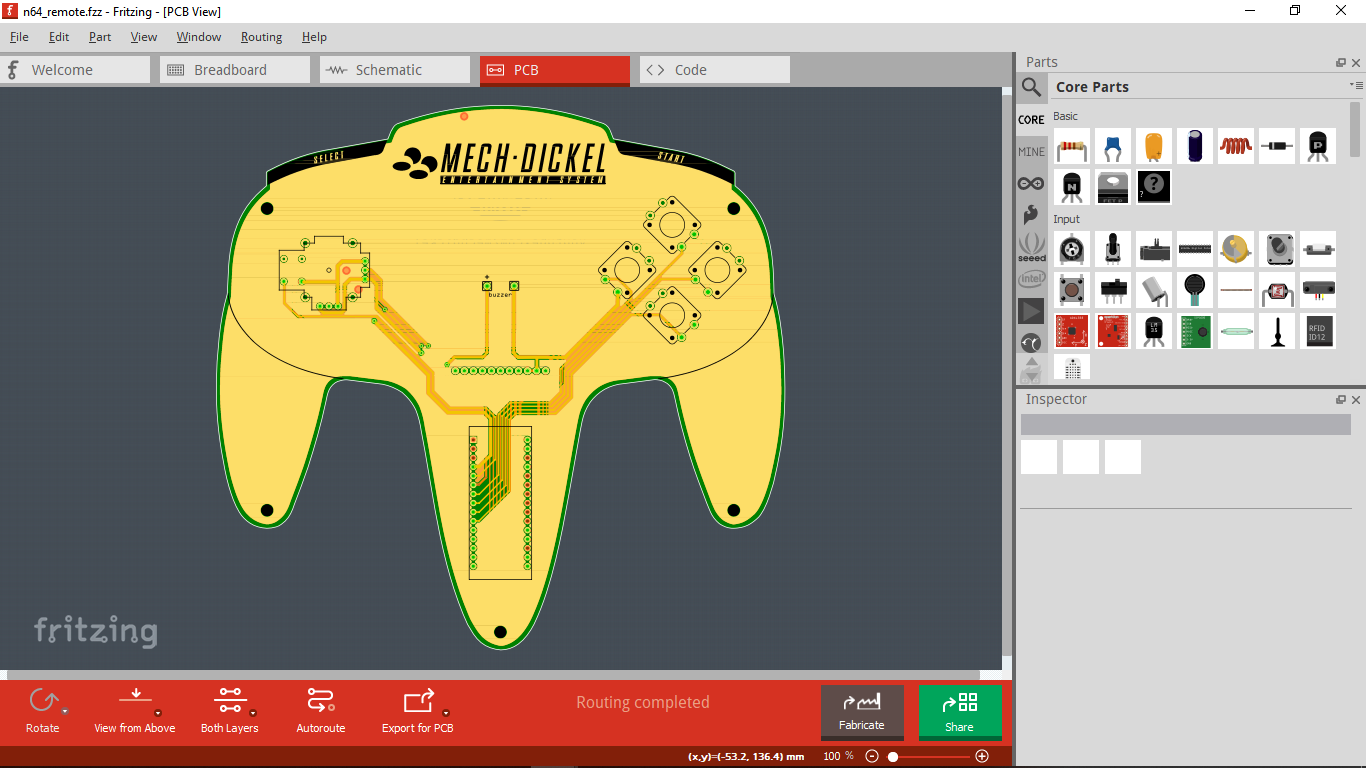Select the diode part icon

[x=1277, y=146]
